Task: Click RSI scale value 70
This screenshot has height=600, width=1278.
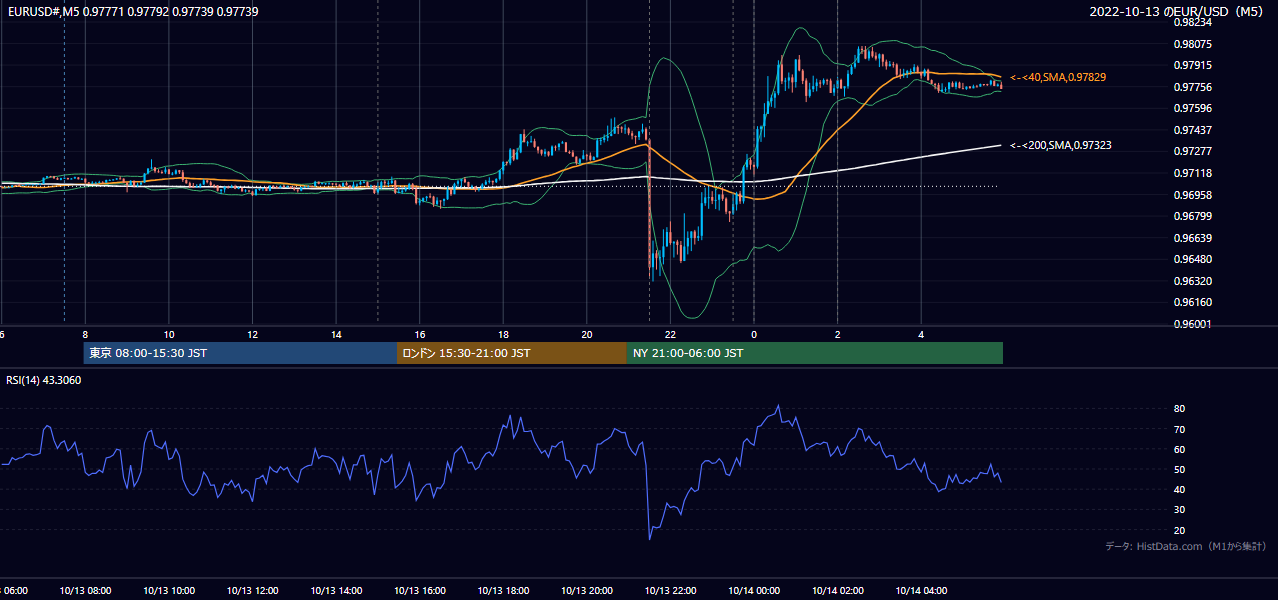Action: tap(1179, 429)
